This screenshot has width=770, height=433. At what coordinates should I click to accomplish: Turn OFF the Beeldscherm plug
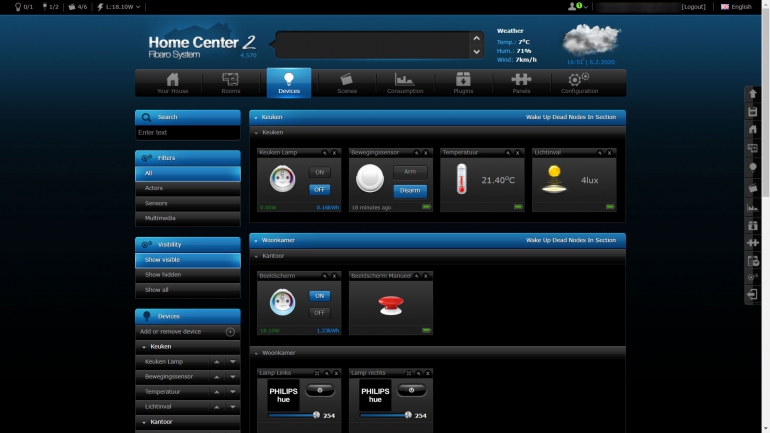[x=319, y=312]
